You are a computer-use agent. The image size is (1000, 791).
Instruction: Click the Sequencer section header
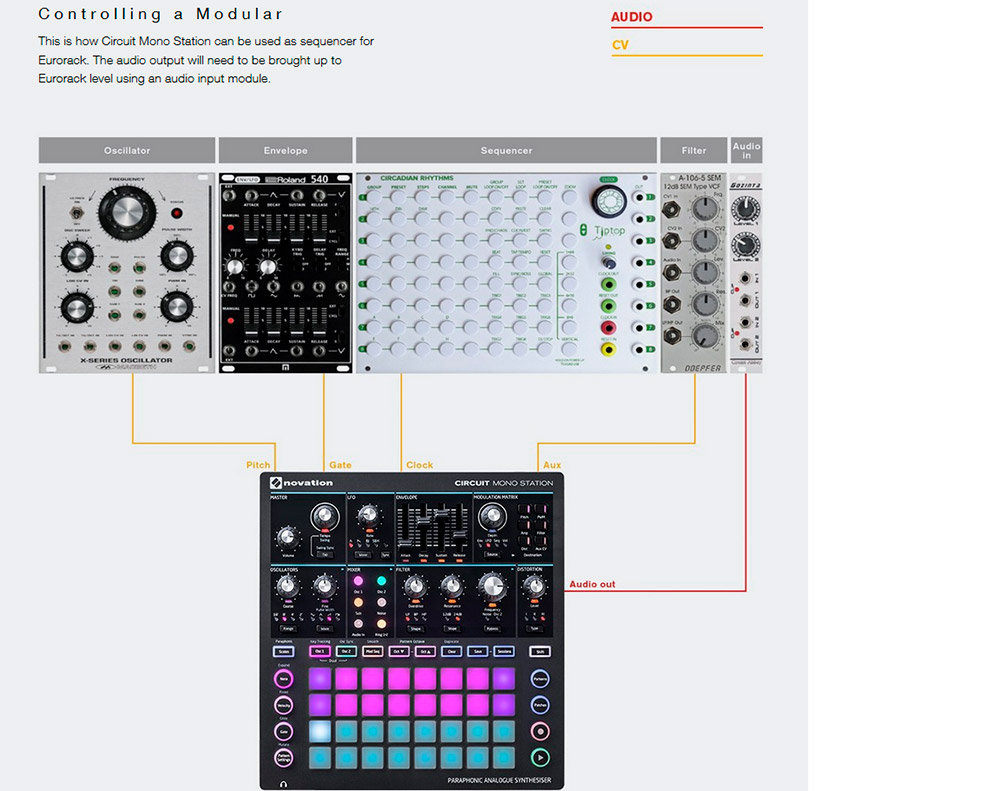coord(505,150)
